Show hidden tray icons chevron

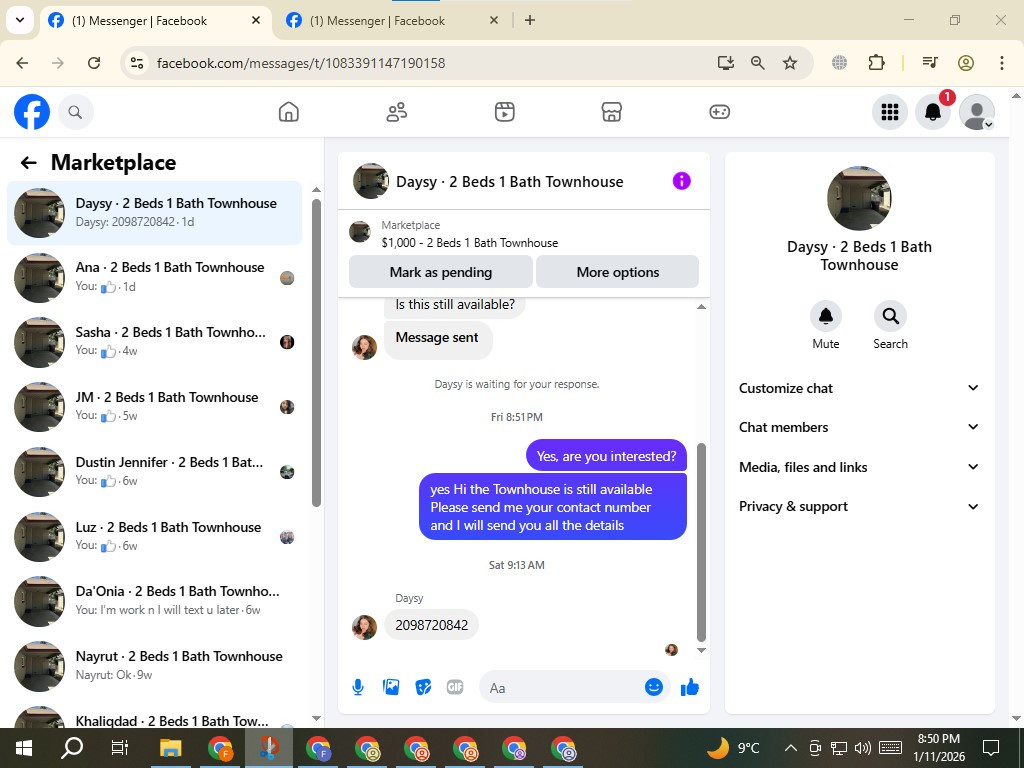point(790,748)
